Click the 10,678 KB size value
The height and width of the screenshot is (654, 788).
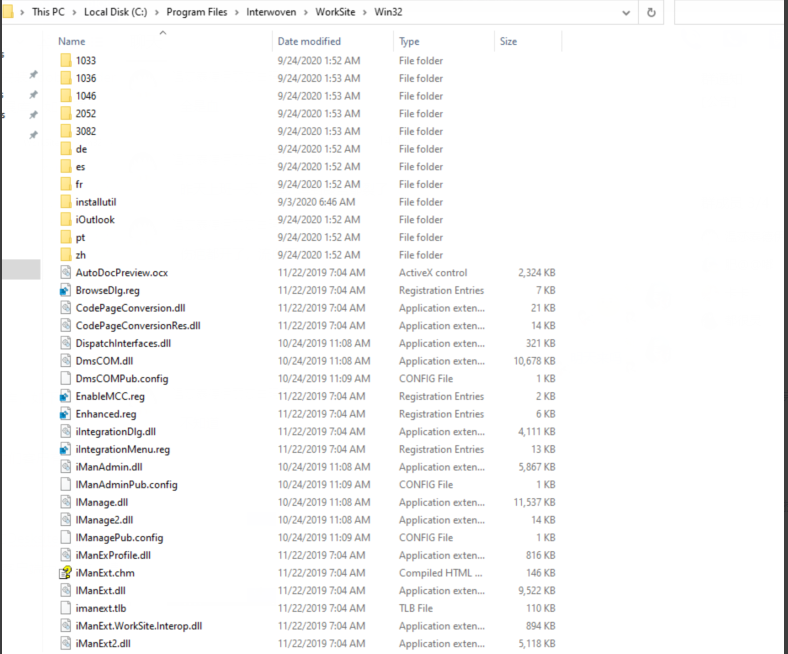tap(534, 360)
